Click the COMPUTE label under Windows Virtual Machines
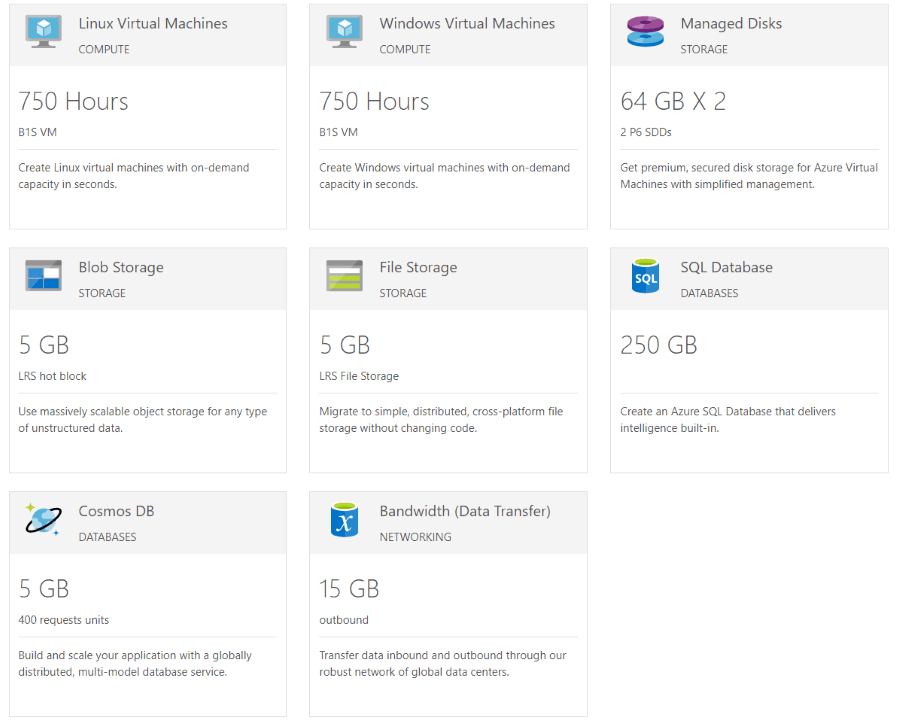Viewport: 900px width, 727px height. tap(404, 48)
